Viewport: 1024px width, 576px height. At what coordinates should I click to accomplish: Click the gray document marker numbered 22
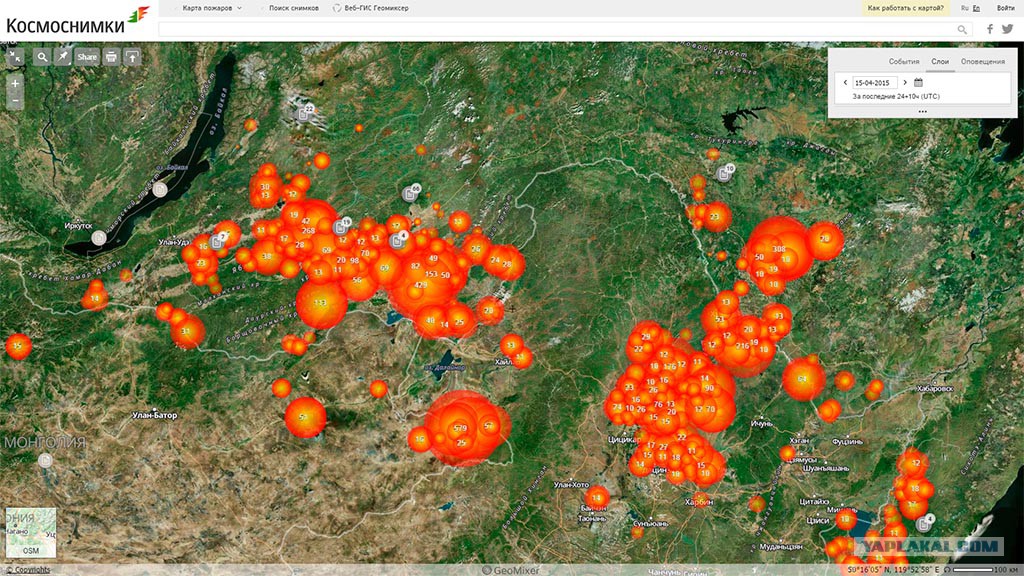305,113
